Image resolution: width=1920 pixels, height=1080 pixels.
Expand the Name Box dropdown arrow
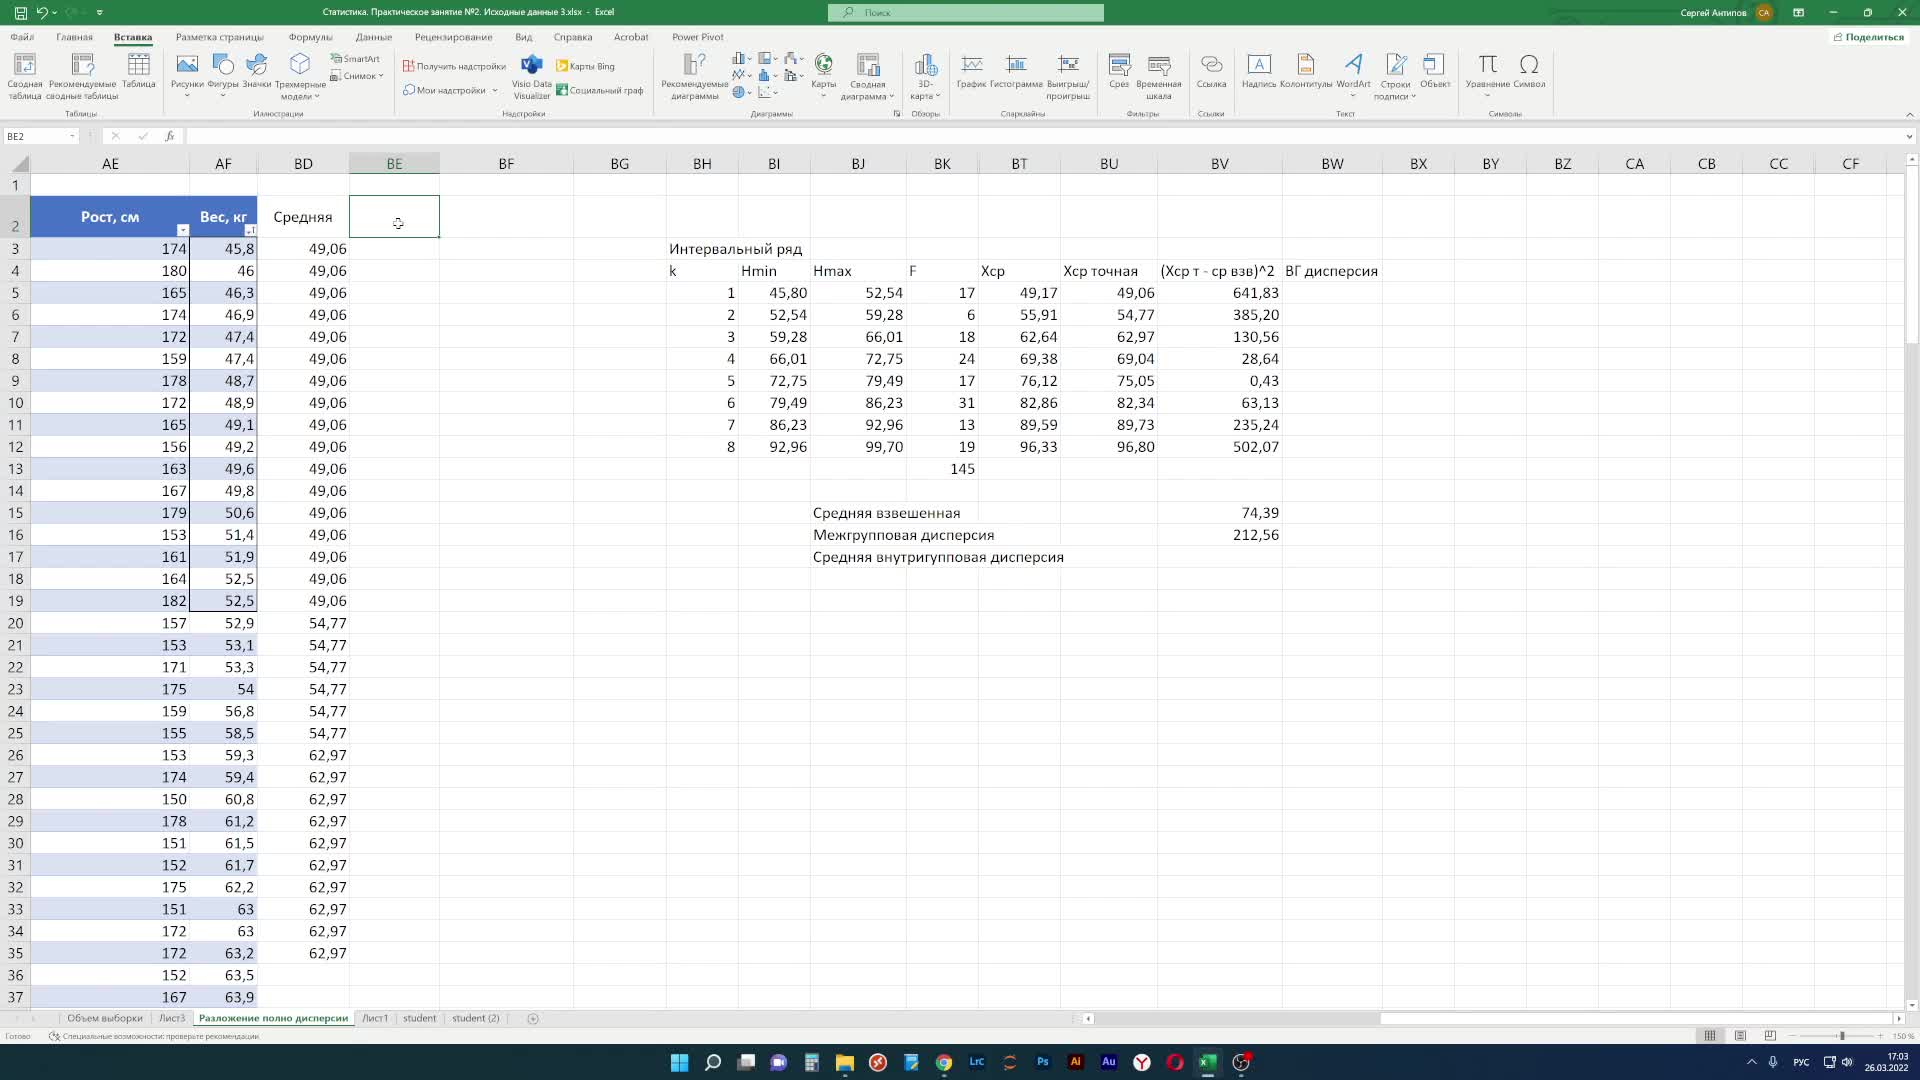(x=72, y=136)
